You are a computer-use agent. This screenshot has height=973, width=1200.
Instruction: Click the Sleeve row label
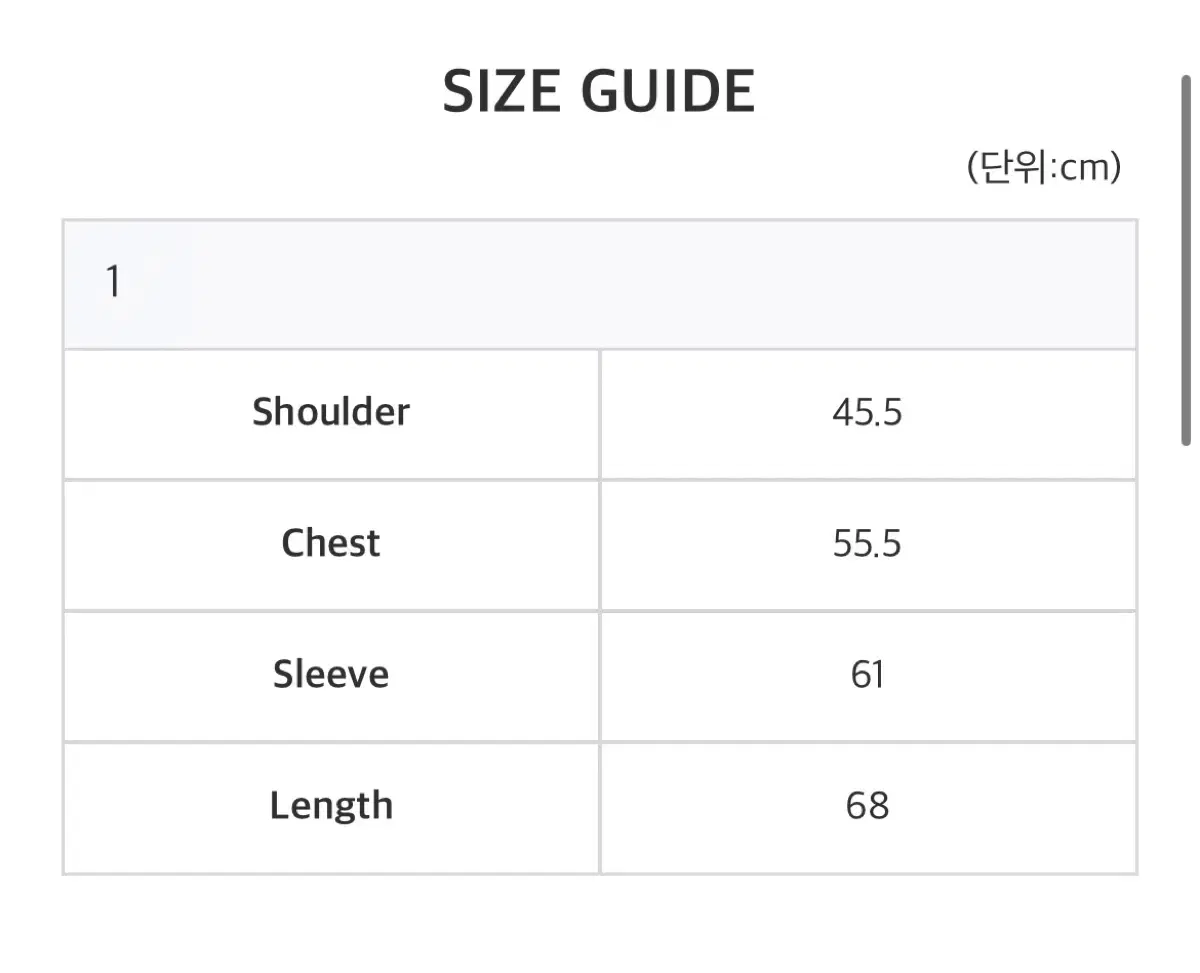point(331,674)
